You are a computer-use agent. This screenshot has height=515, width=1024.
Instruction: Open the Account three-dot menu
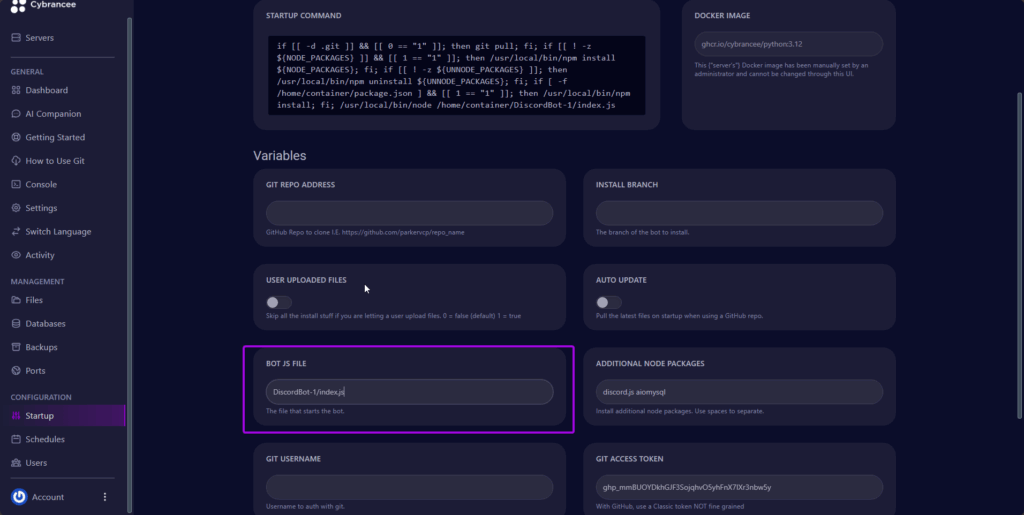pos(105,497)
